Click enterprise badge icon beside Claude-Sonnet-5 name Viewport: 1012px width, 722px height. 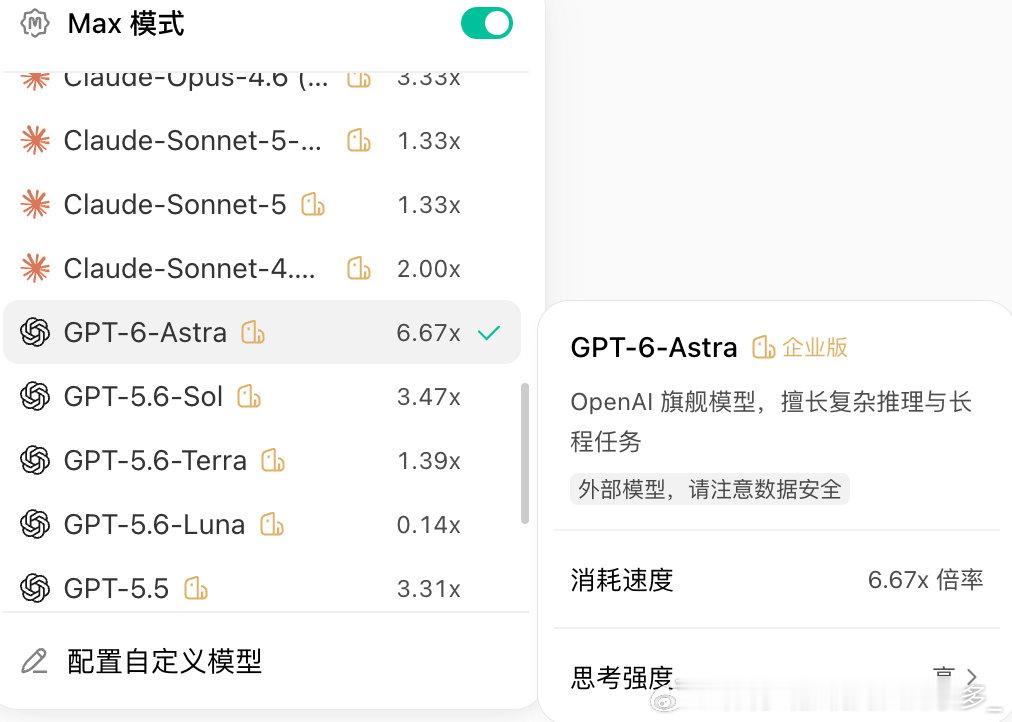coord(313,204)
